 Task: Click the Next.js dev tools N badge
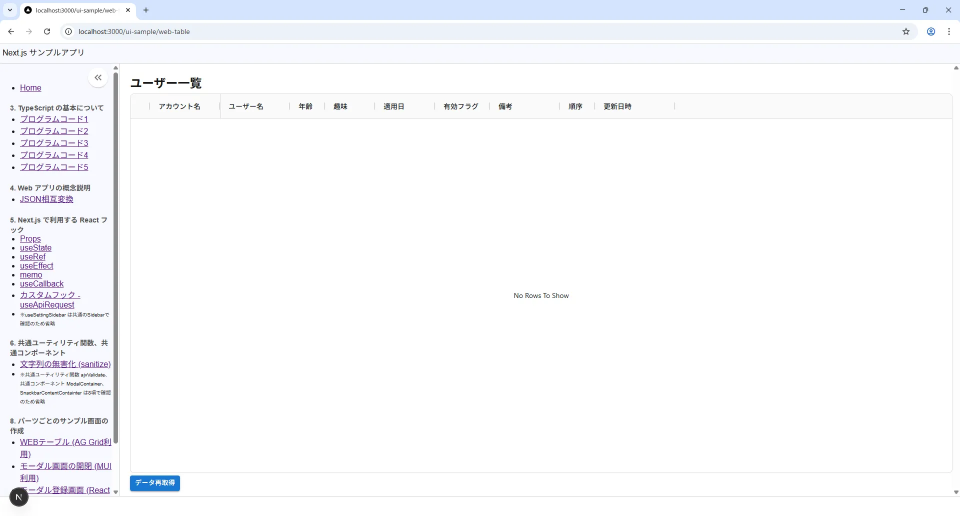click(x=19, y=497)
